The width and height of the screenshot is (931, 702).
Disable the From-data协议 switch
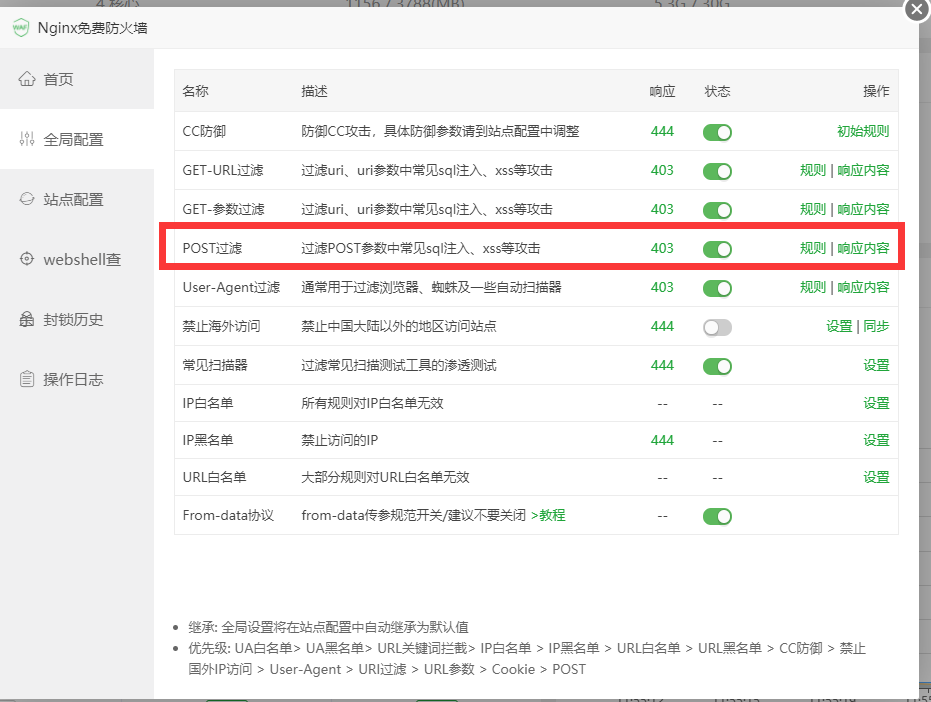tap(717, 516)
